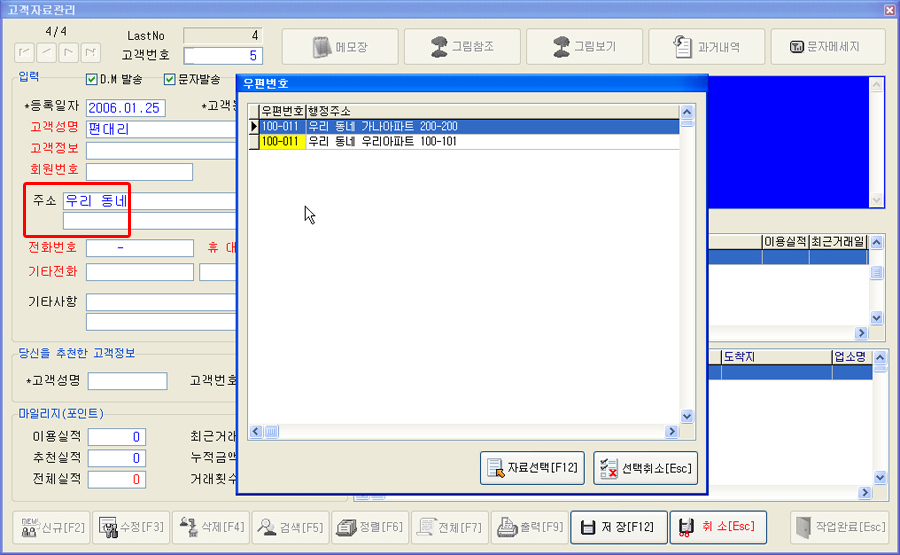Click 작업완료[Esc] finish button
900x555 pixels.
pos(839,527)
